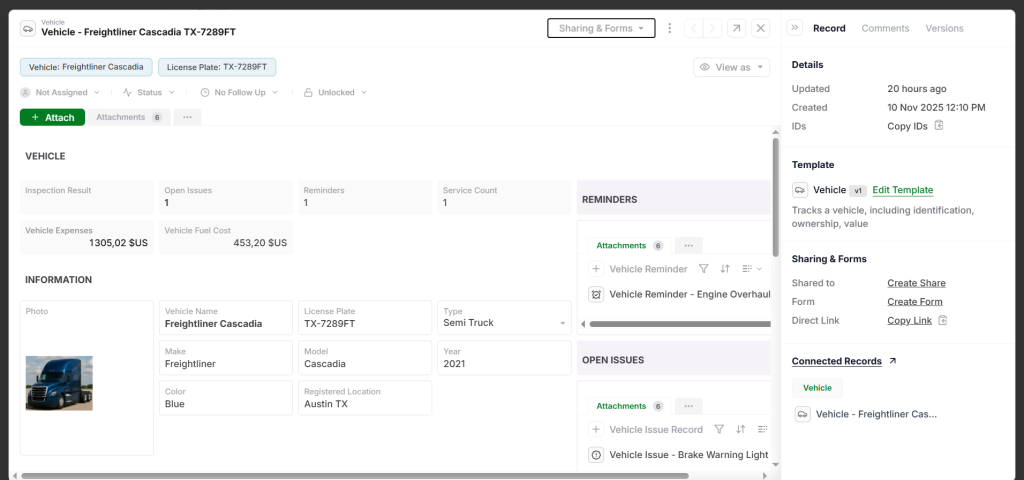Viewport: 1024px width, 480px height.
Task: Copy record IDs using the clipboard icon
Action: tap(939, 125)
